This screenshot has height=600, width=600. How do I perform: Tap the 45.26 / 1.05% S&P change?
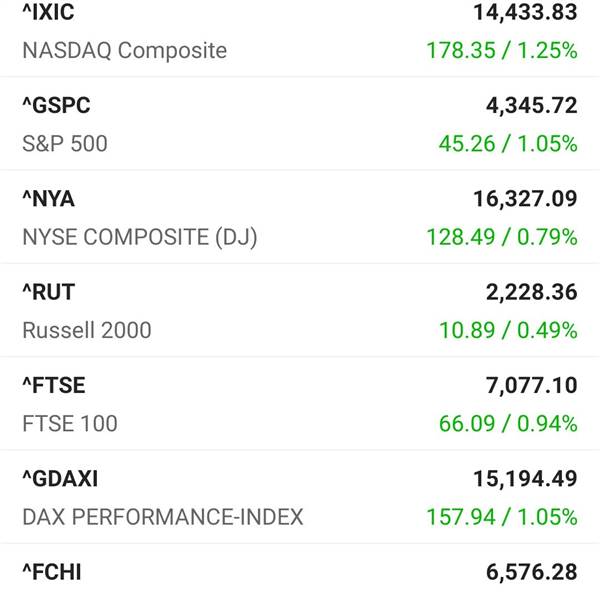[508, 144]
